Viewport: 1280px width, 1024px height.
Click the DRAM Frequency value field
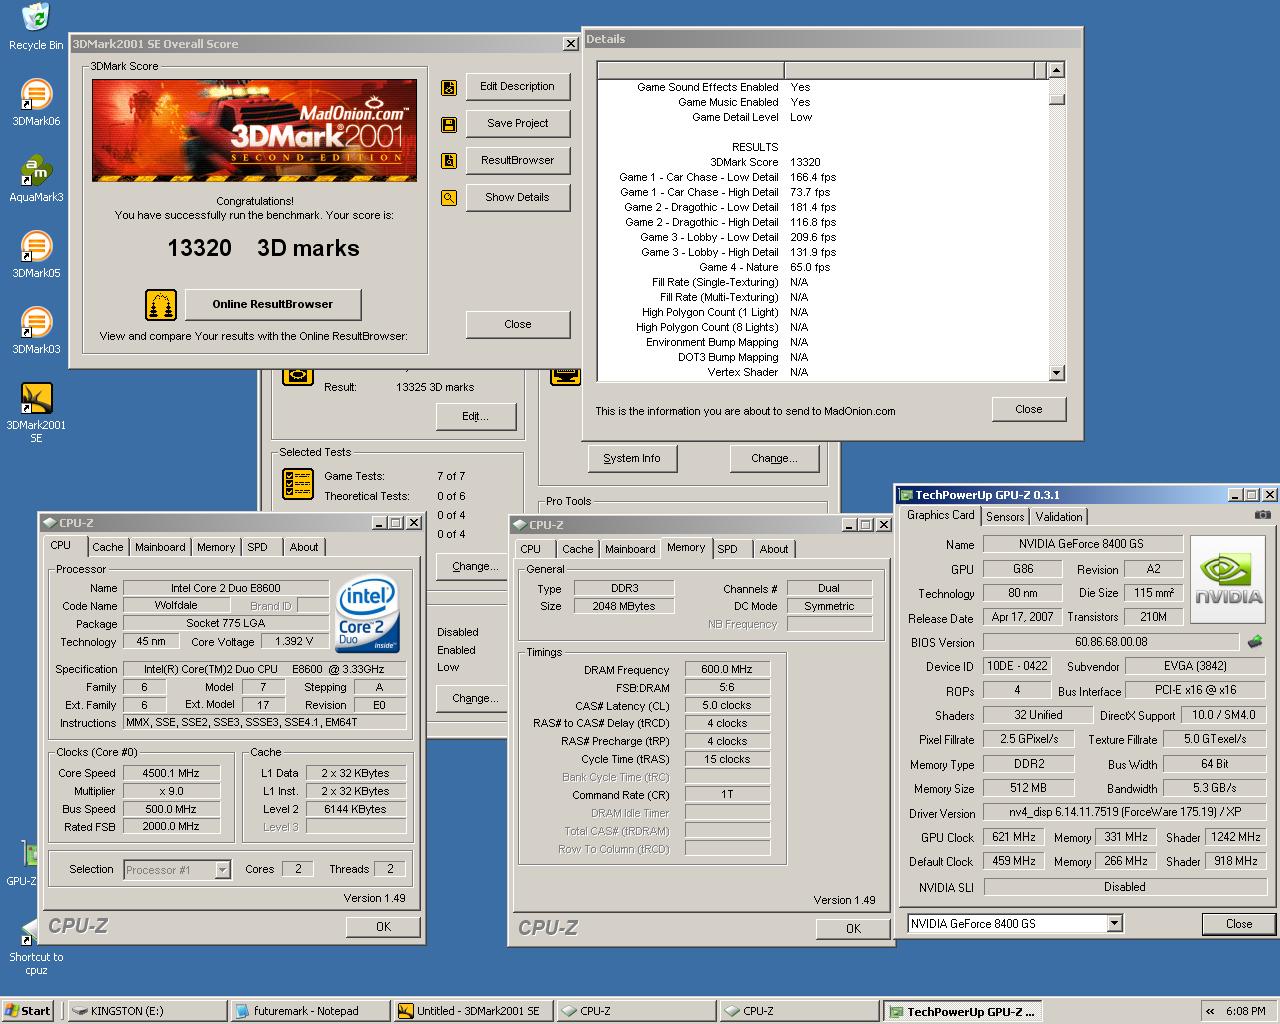pos(727,670)
